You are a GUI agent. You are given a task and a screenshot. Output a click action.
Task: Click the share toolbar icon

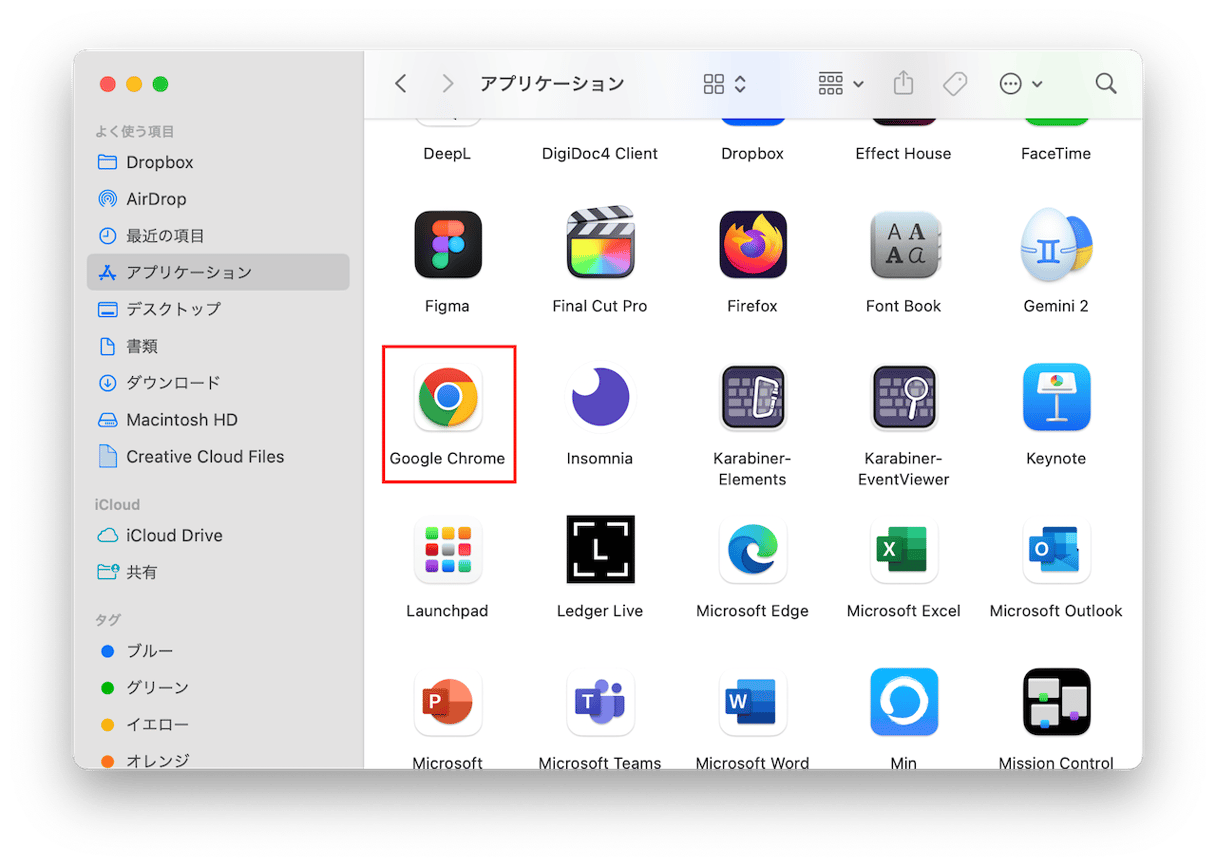pos(904,83)
